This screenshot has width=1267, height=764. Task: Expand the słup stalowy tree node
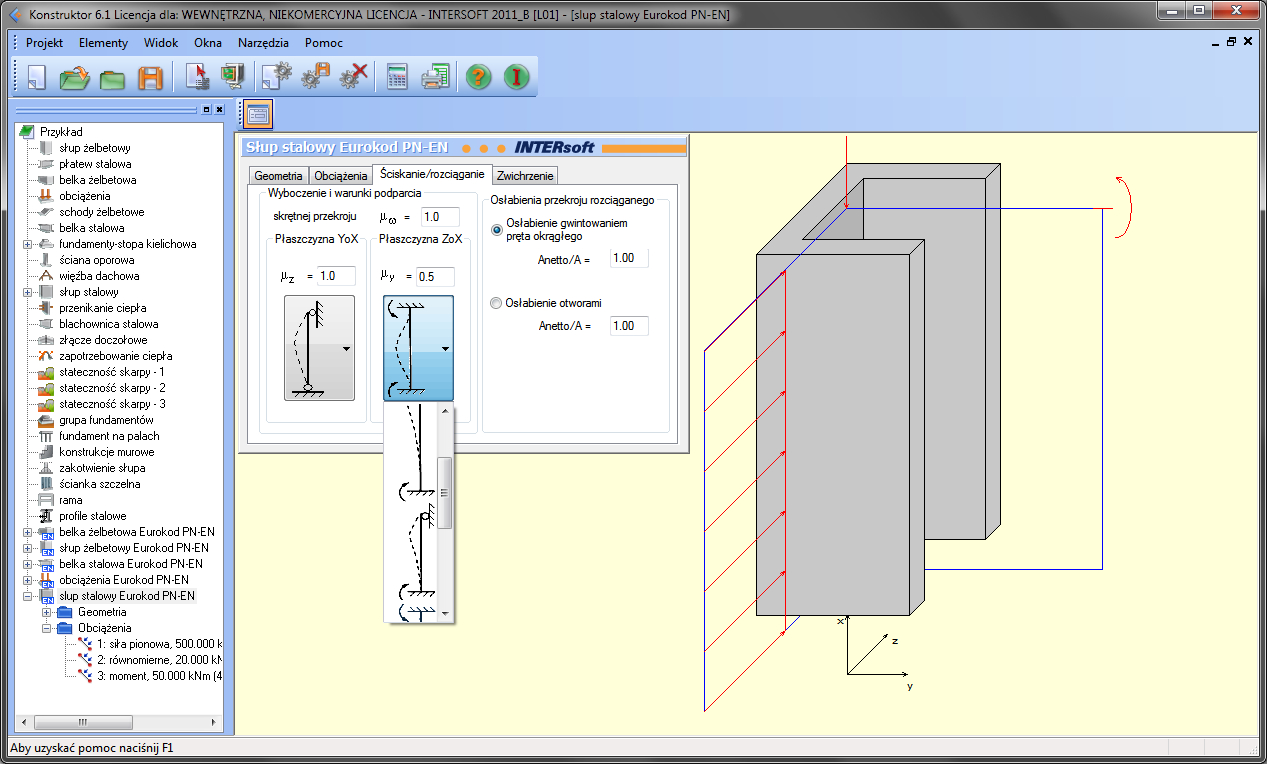click(27, 292)
